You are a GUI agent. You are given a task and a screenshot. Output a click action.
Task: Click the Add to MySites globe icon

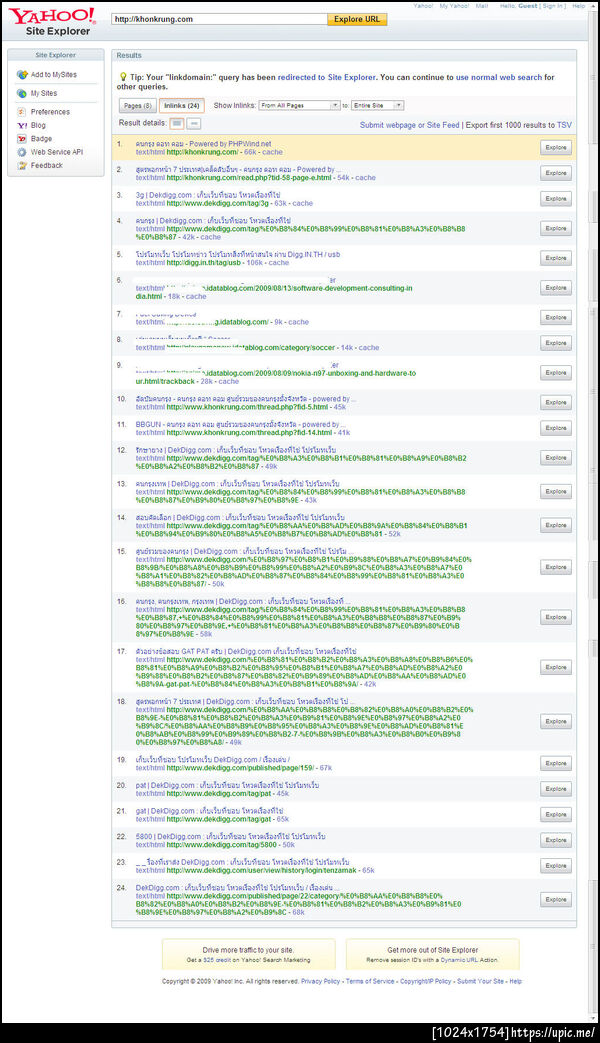[22, 74]
